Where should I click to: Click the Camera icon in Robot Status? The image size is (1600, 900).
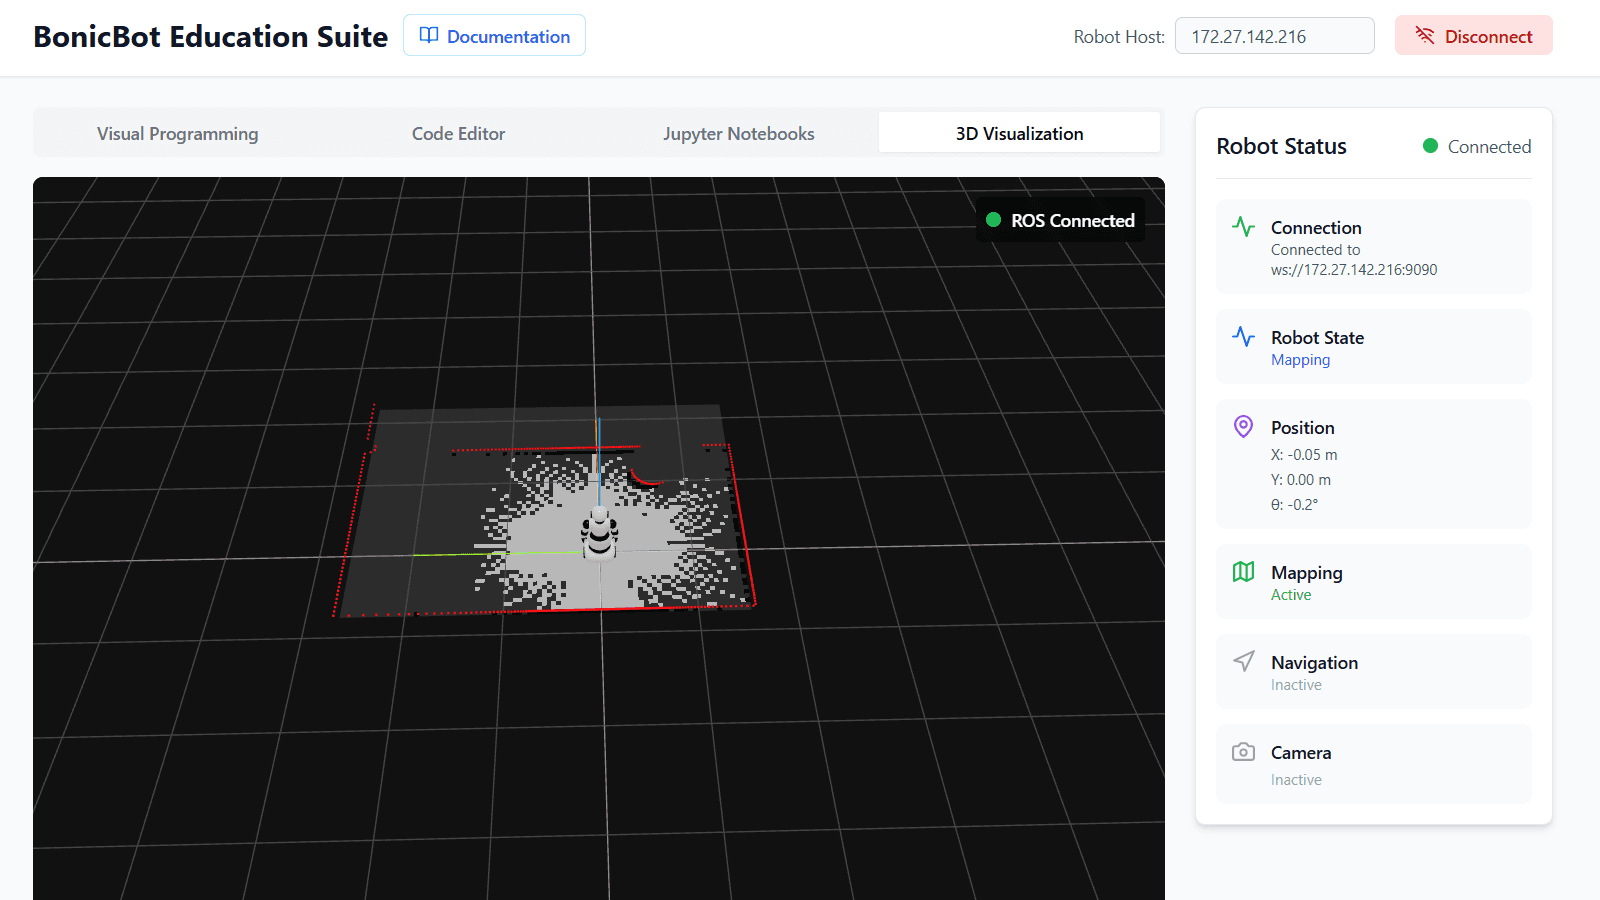point(1243,752)
